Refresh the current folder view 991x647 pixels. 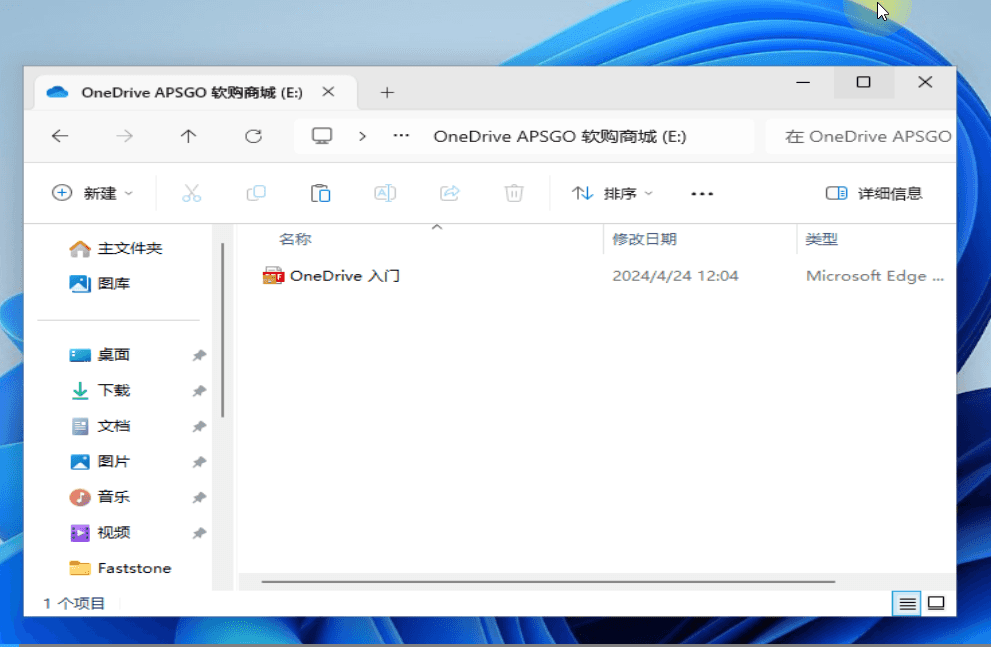pos(253,136)
